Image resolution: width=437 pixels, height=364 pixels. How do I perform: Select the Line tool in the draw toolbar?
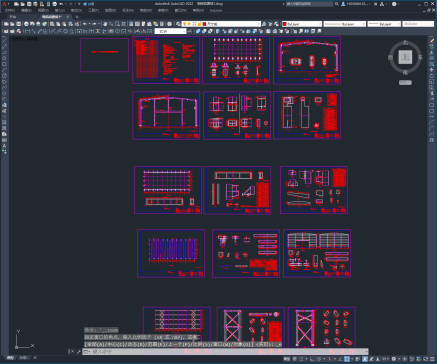click(x=4, y=40)
